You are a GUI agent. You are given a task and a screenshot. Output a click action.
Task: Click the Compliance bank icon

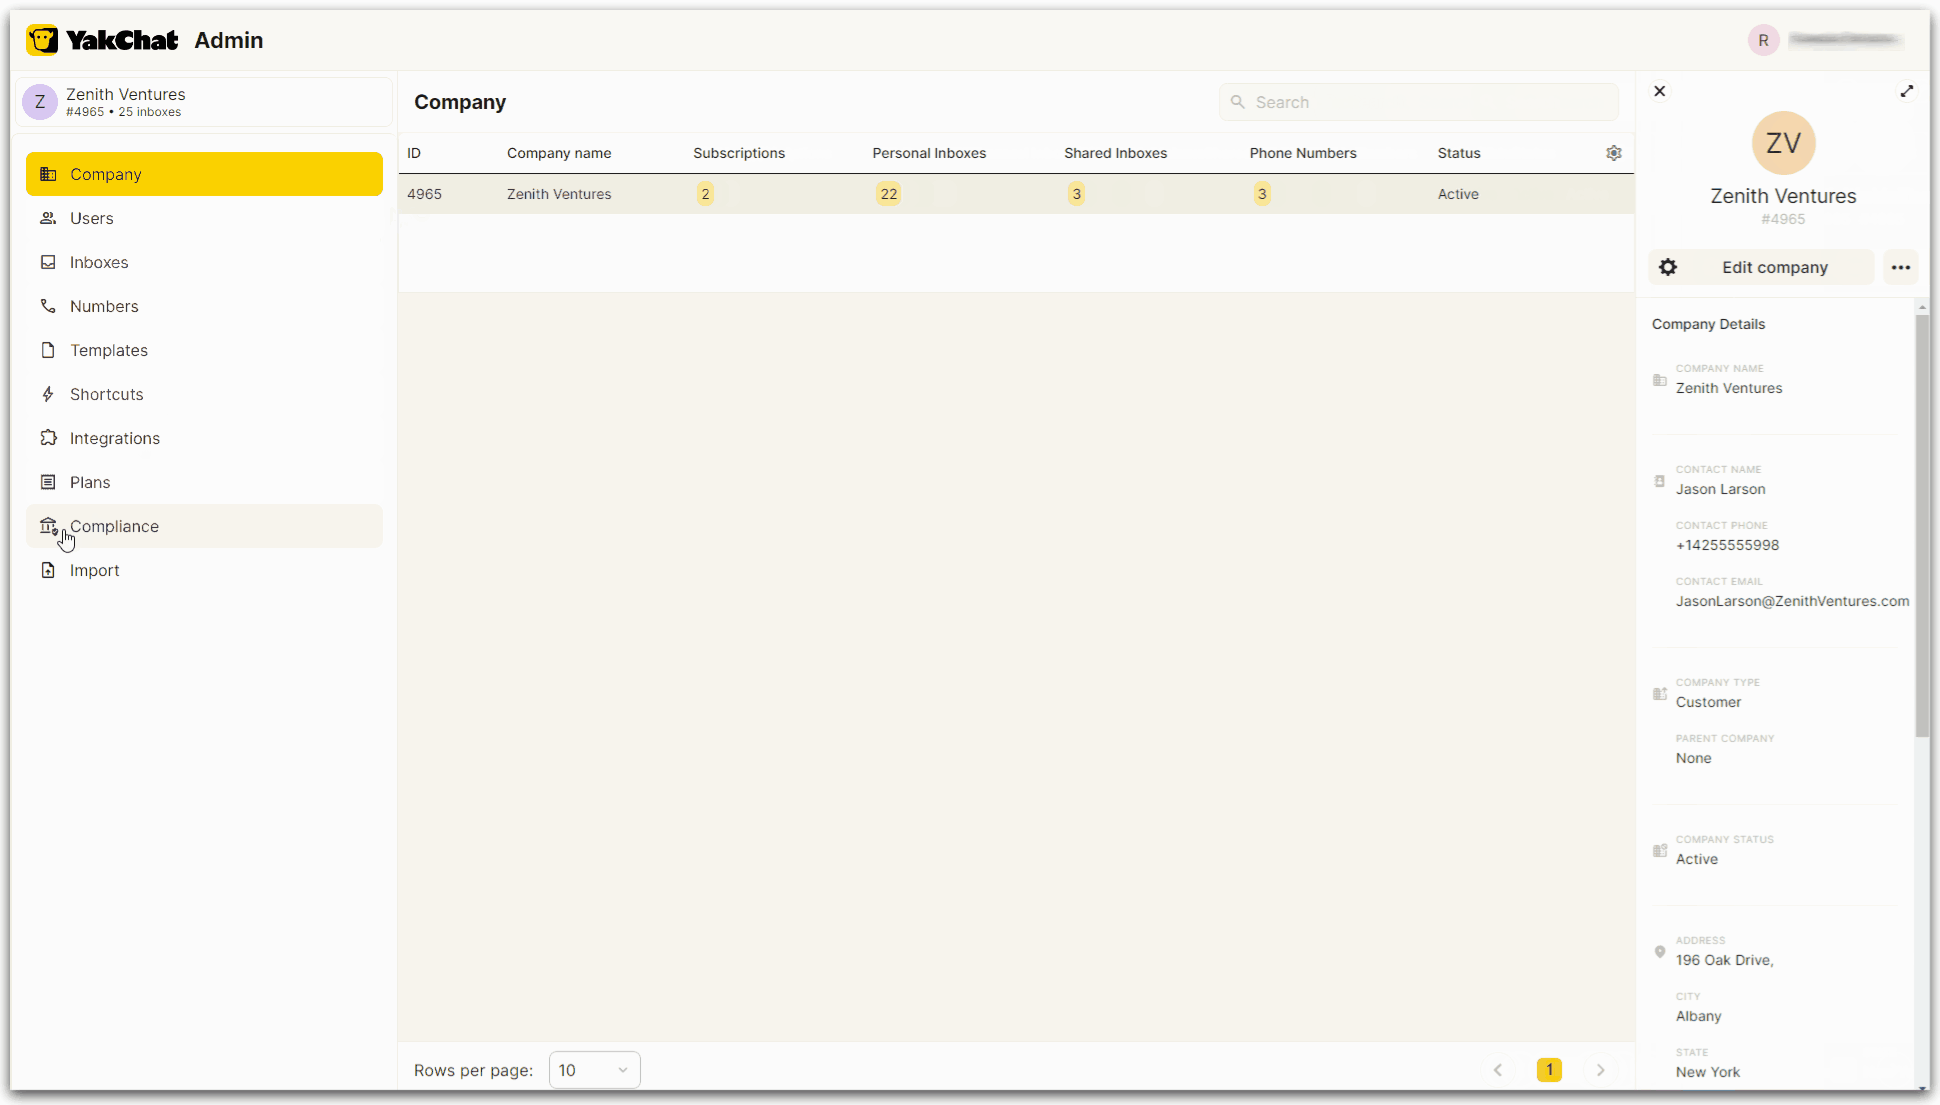tap(48, 525)
